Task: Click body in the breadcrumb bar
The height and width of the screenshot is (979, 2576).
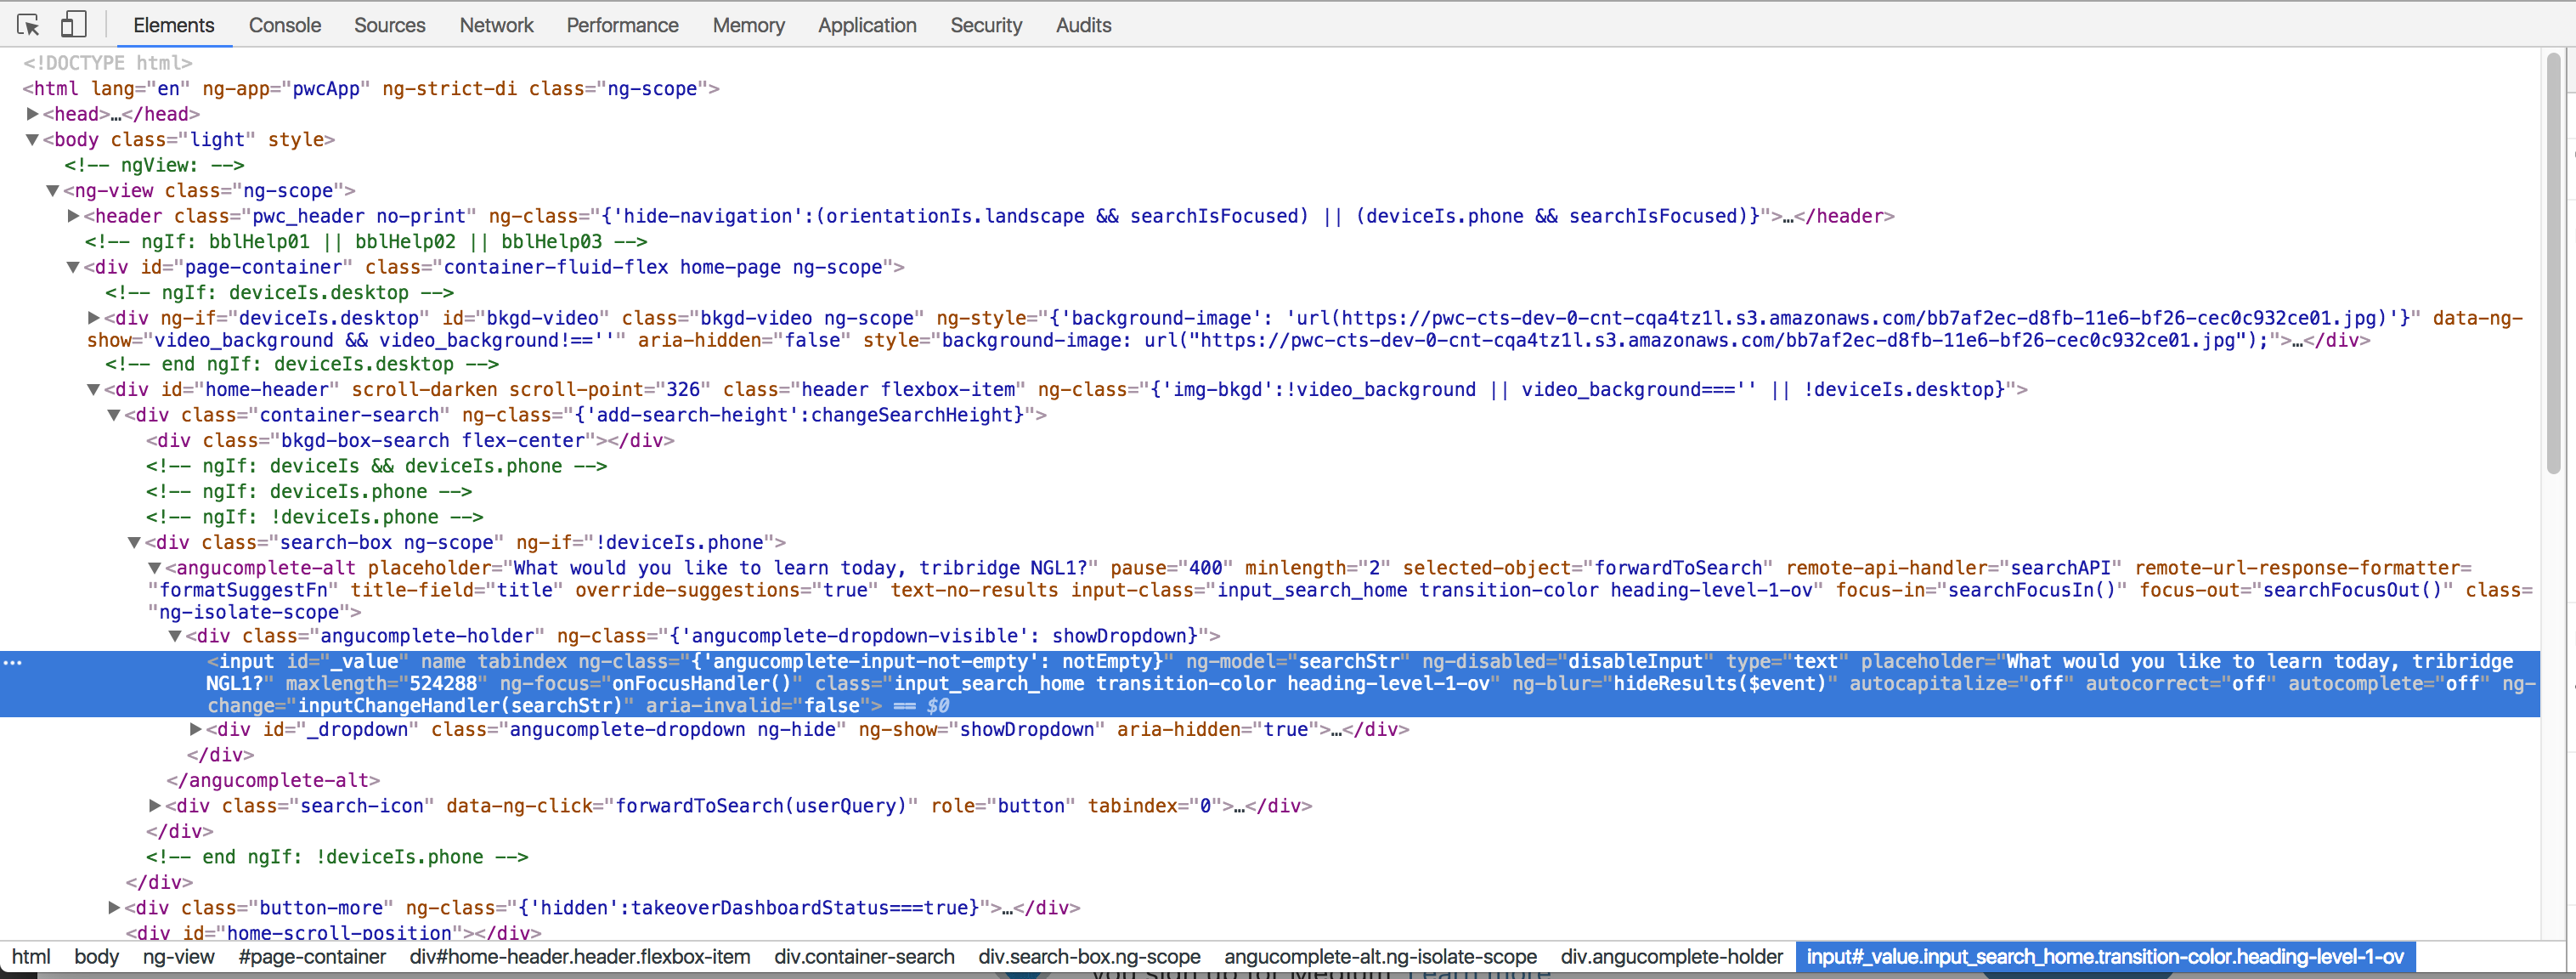Action: (96, 957)
